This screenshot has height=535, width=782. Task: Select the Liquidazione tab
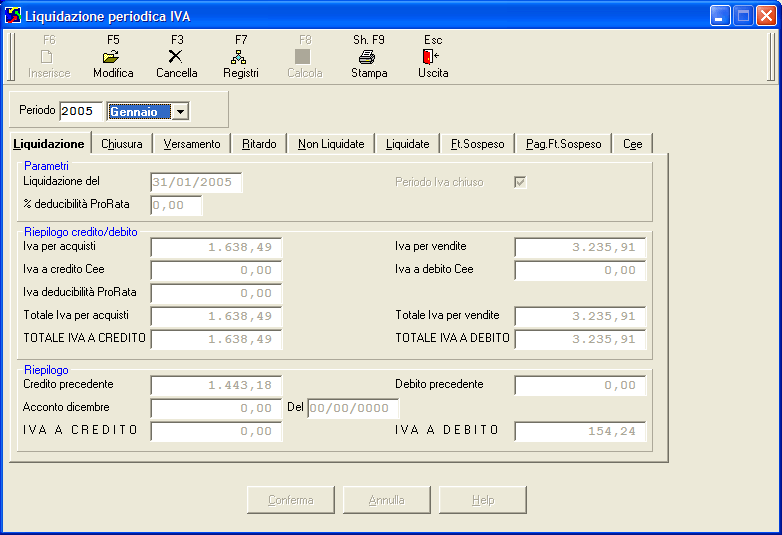49,144
